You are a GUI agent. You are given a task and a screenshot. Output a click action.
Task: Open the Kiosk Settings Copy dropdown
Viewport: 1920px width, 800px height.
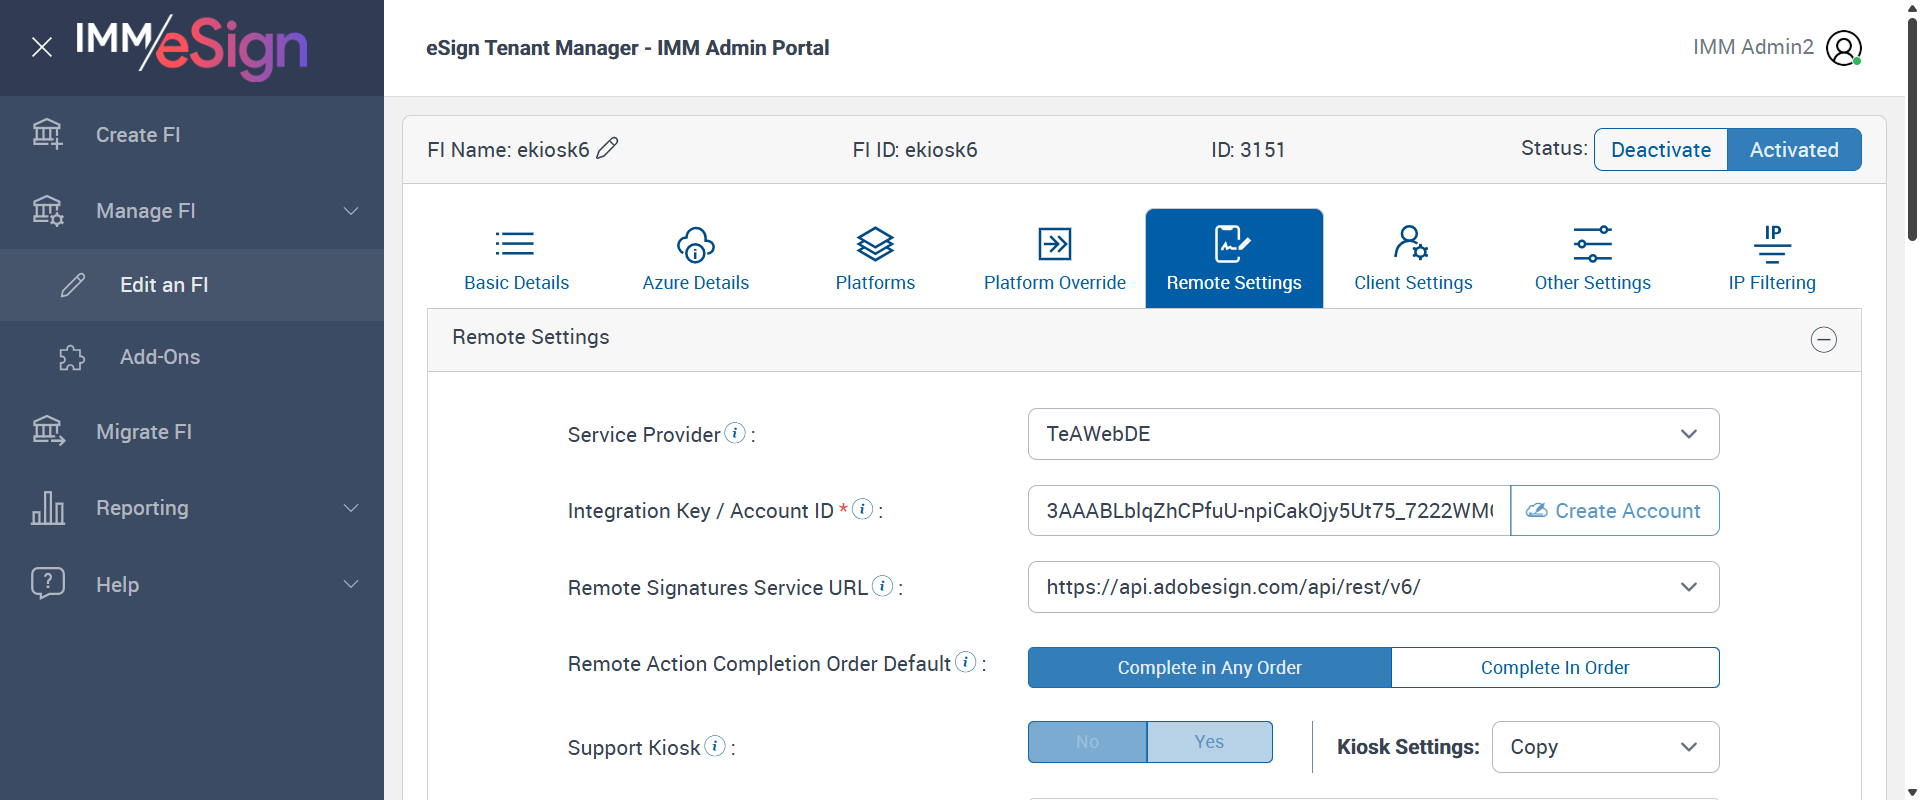[x=1604, y=747]
